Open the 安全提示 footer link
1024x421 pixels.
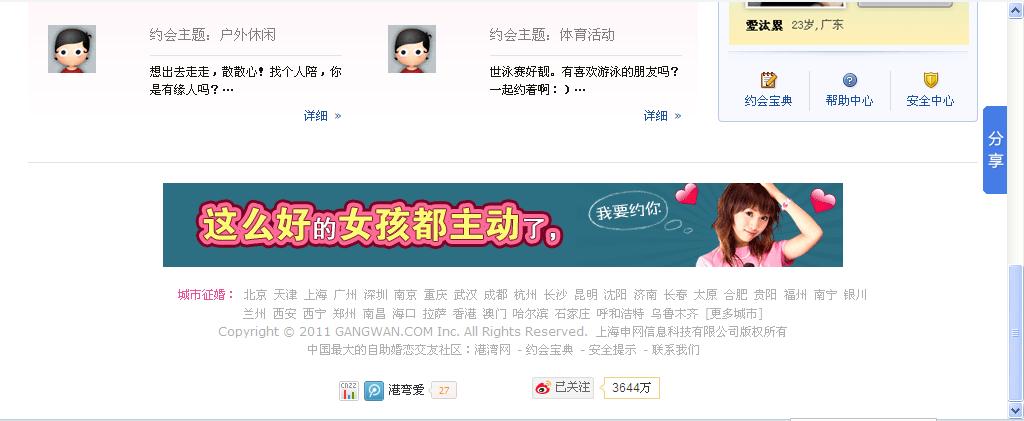point(612,350)
